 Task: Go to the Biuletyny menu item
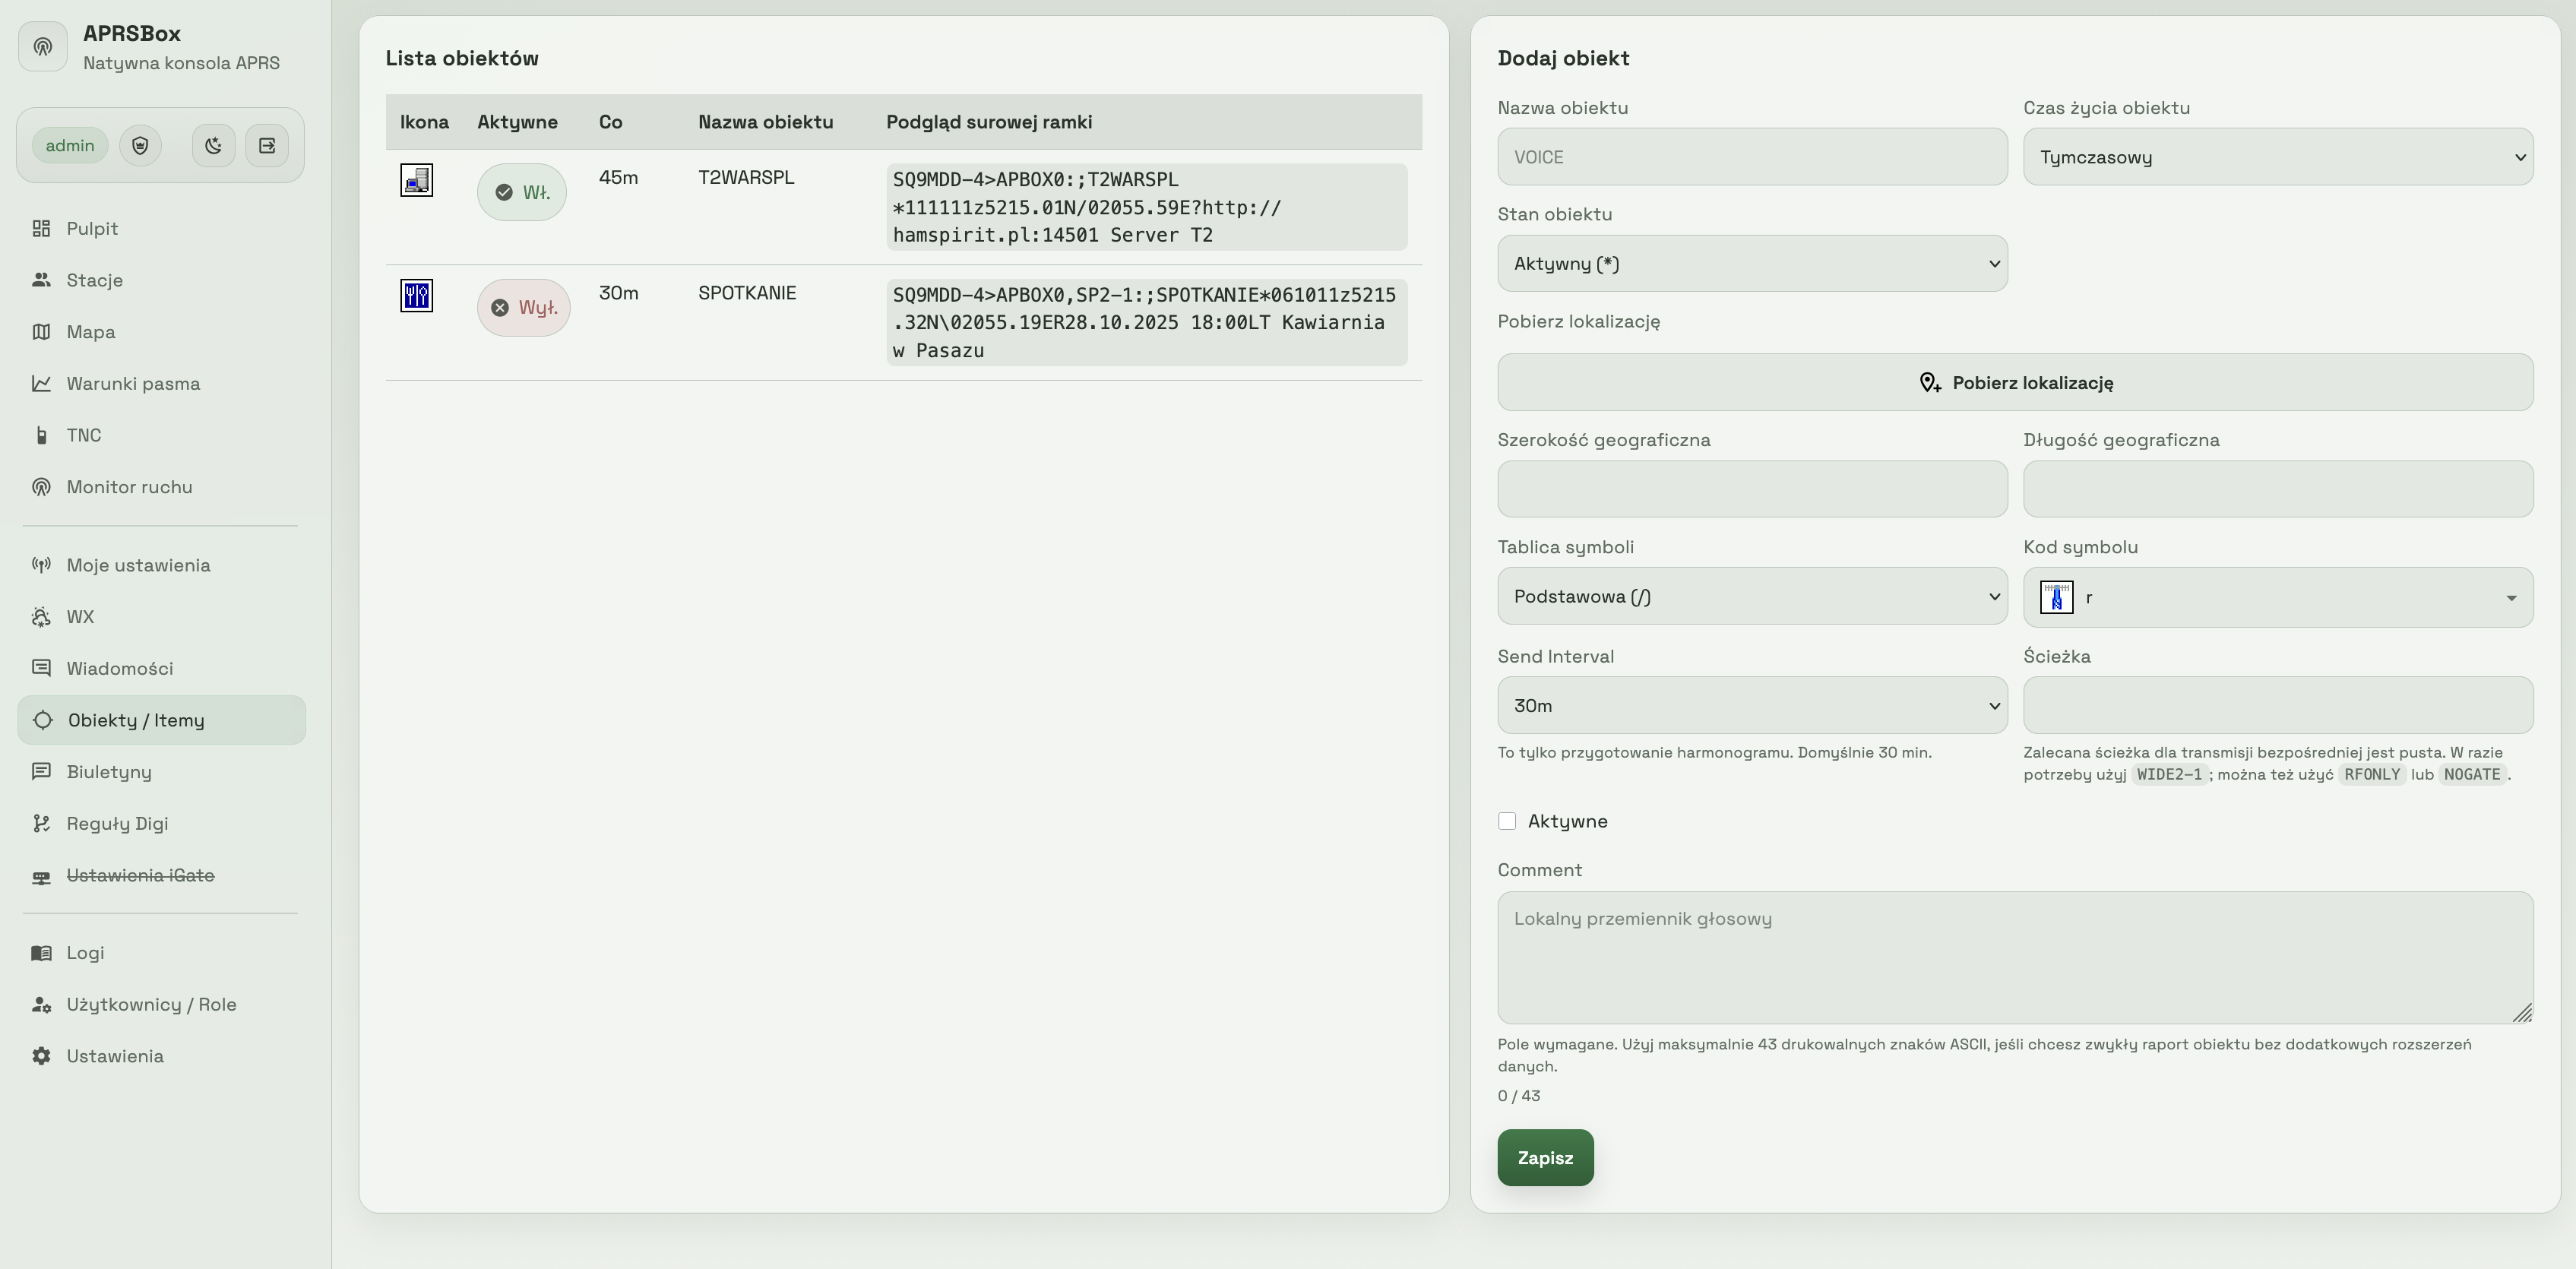(109, 772)
